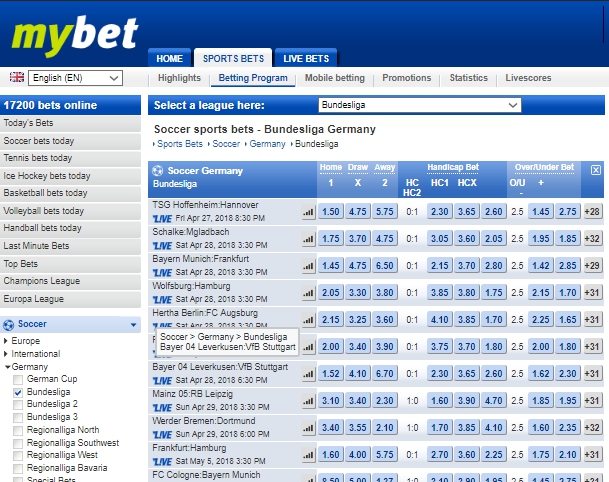Open statistics icon for Bayern Munich:Frankfurt
The image size is (609, 482).
[x=308, y=266]
